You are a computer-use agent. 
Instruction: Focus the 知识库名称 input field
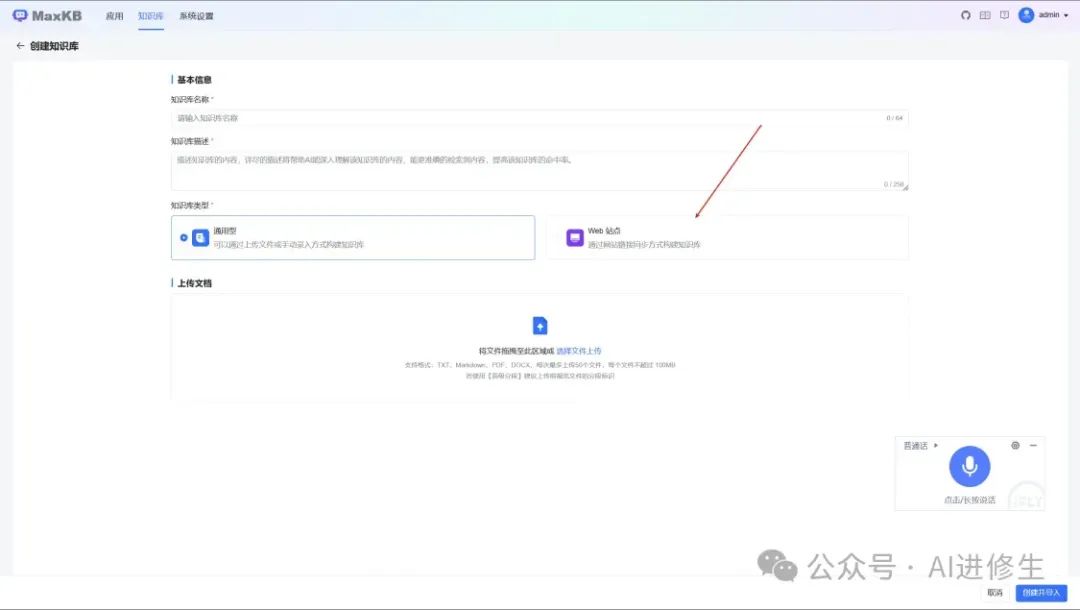[x=539, y=118]
